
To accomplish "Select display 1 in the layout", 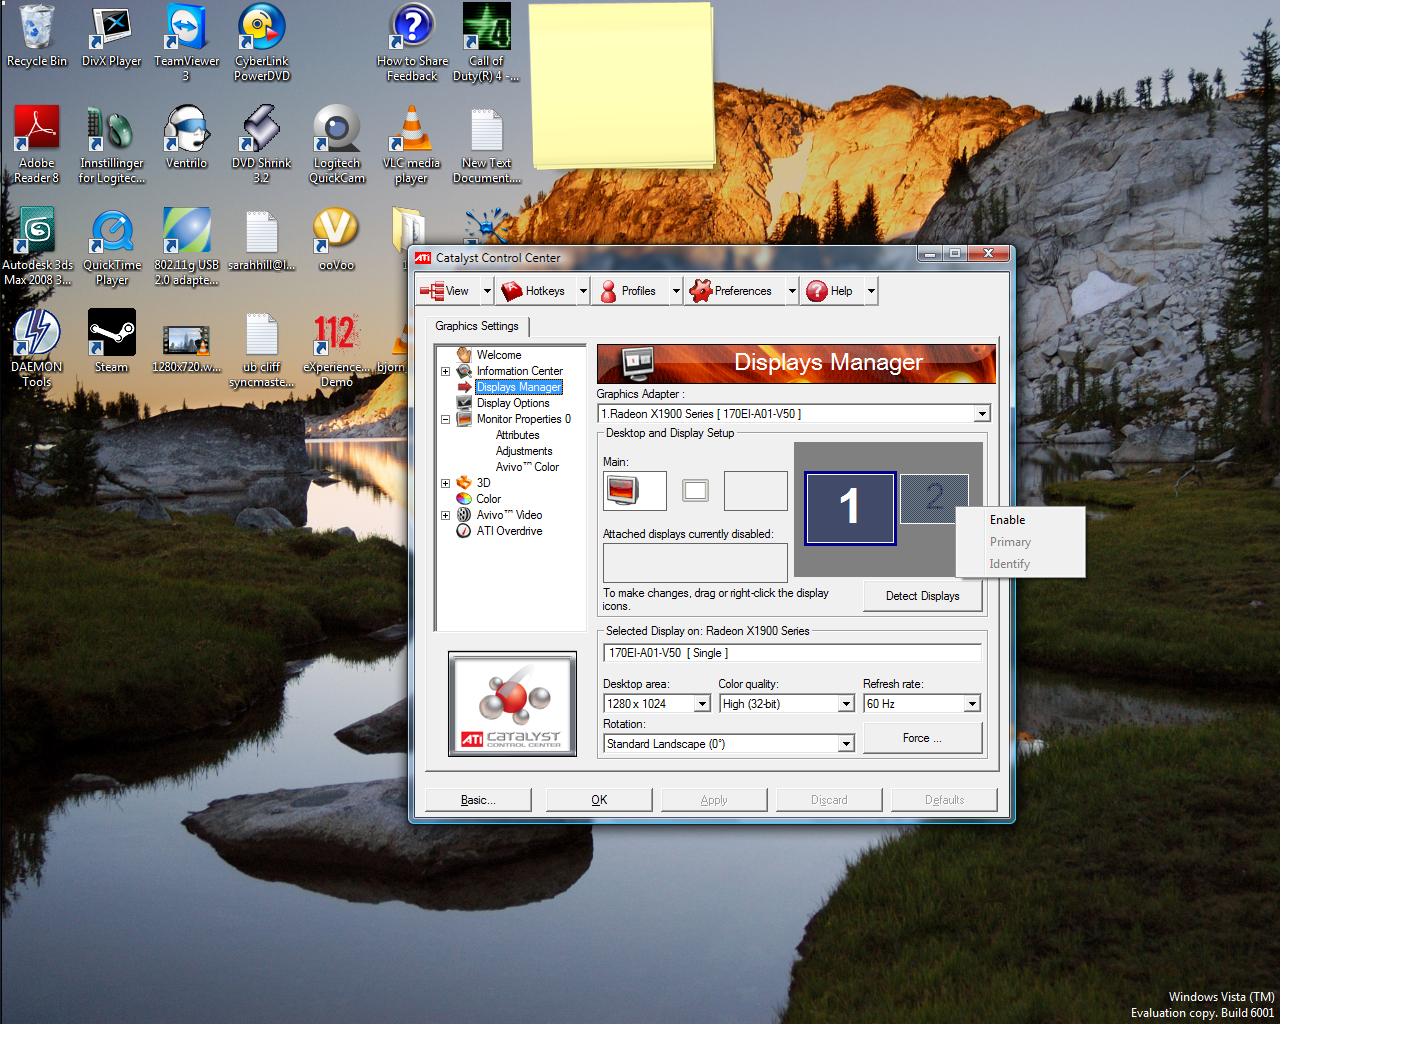I will pos(849,508).
